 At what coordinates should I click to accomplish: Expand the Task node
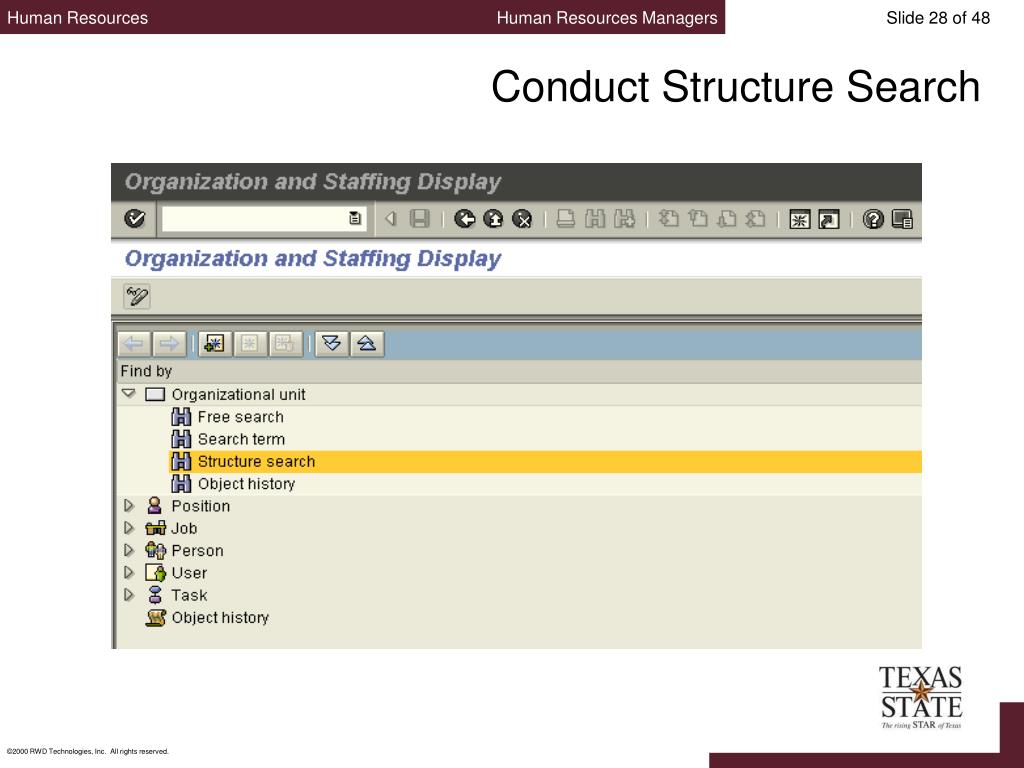coord(129,595)
